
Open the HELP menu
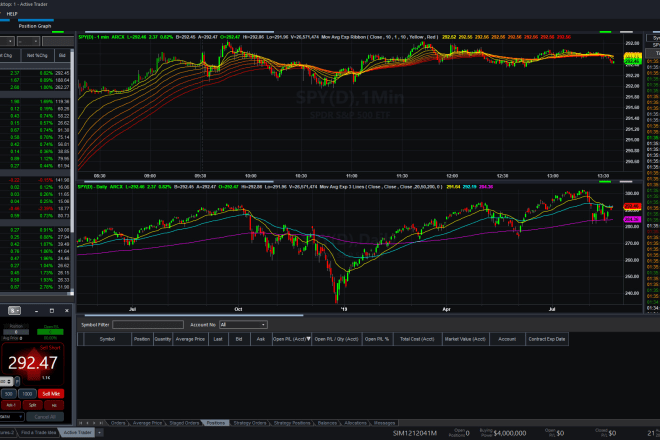[12, 14]
